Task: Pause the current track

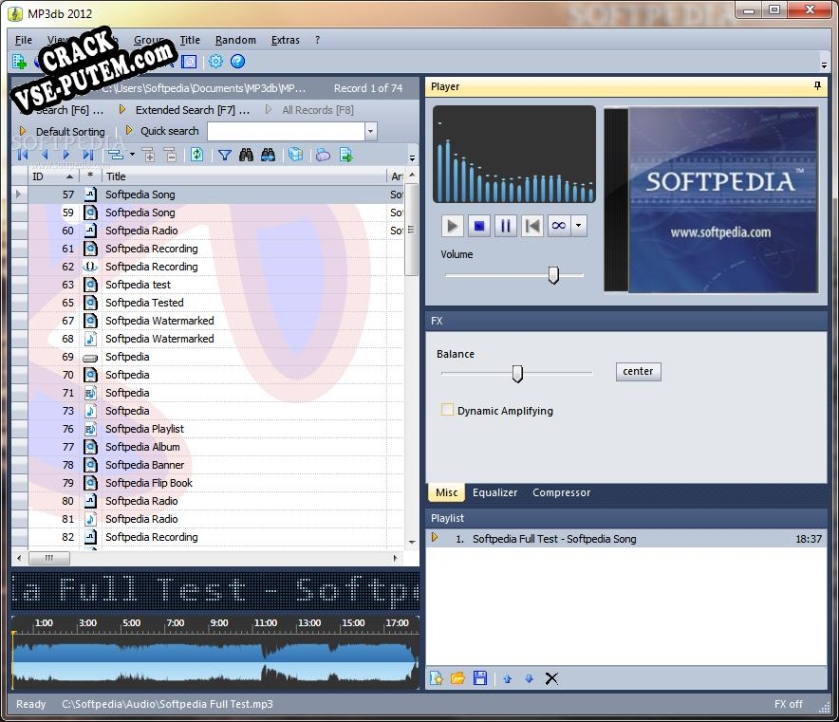Action: [506, 226]
